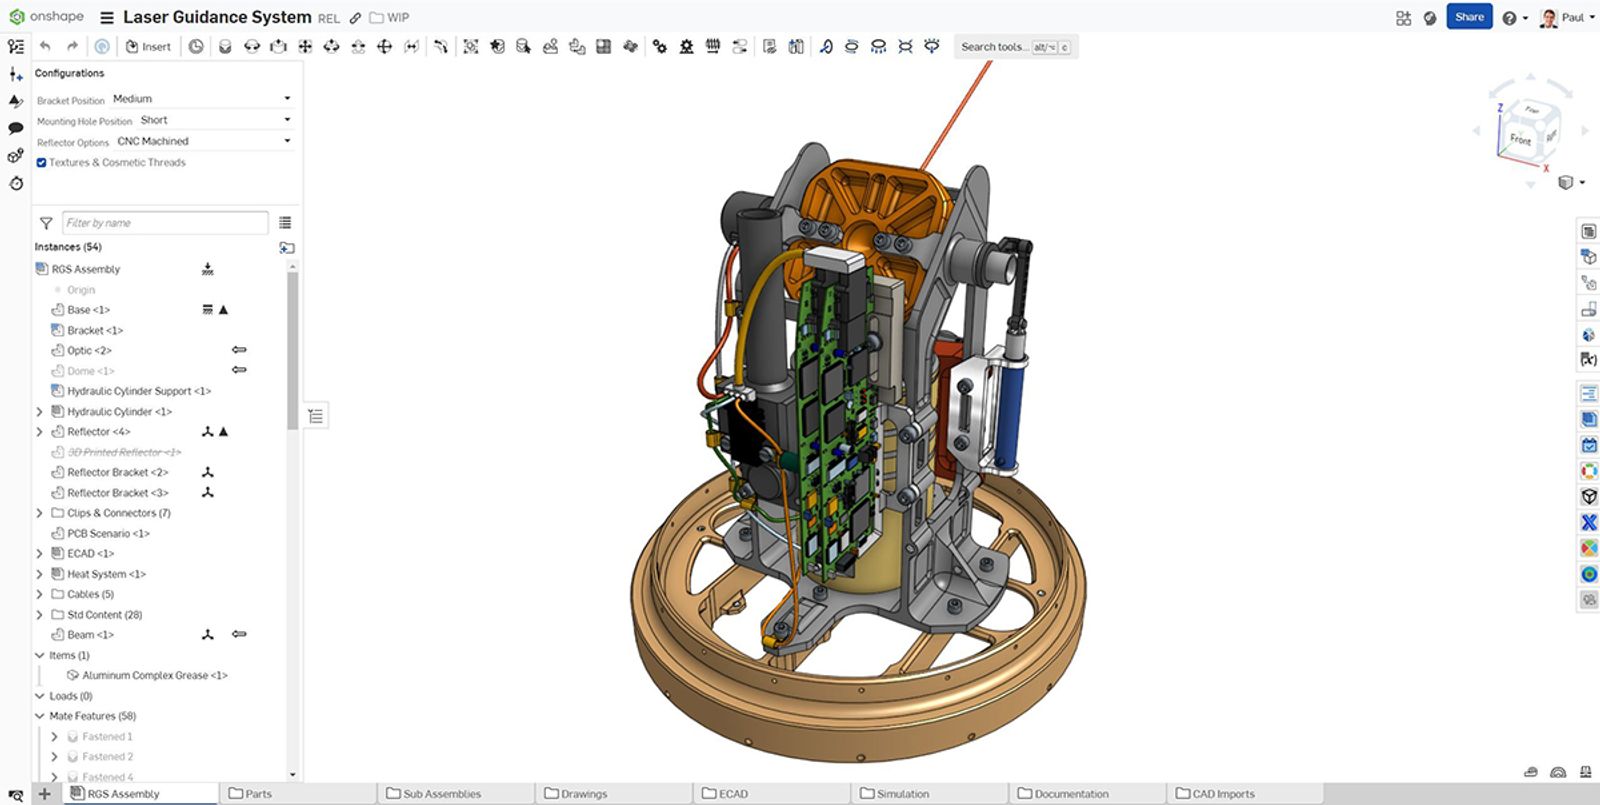This screenshot has height=805, width=1600.
Task: Open the help question mark menu
Action: point(1509,18)
